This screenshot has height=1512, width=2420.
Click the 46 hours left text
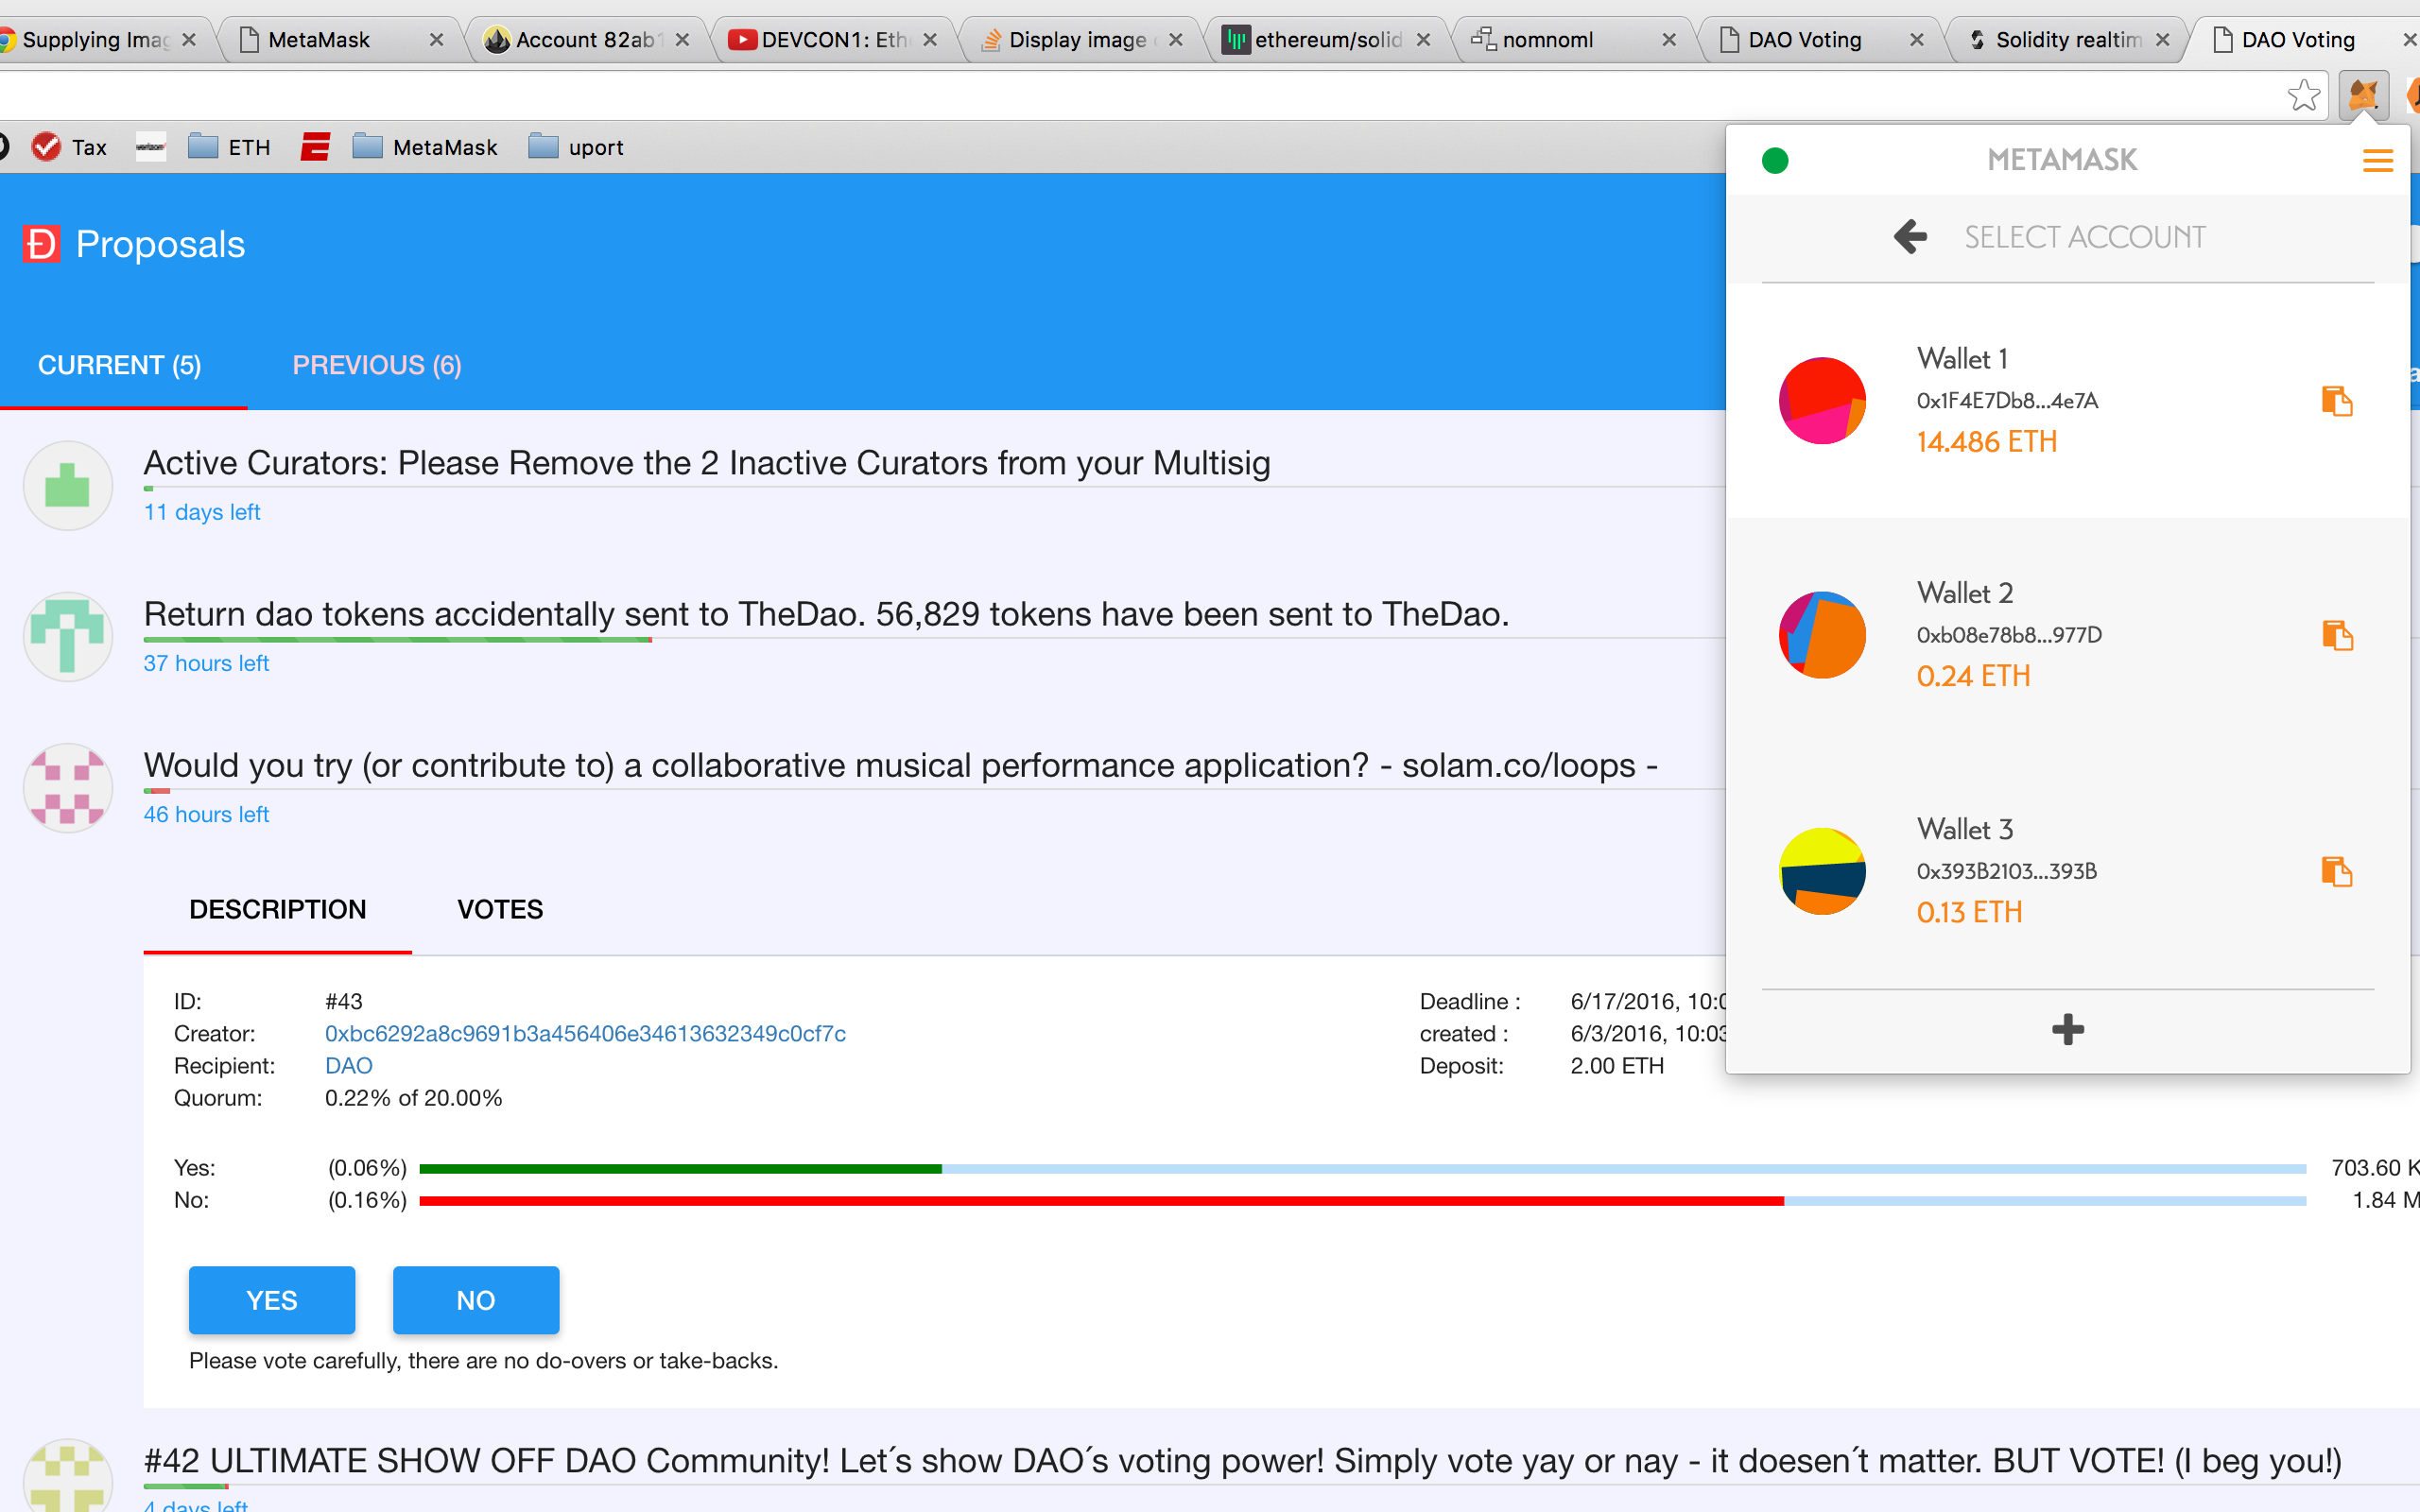(x=206, y=814)
